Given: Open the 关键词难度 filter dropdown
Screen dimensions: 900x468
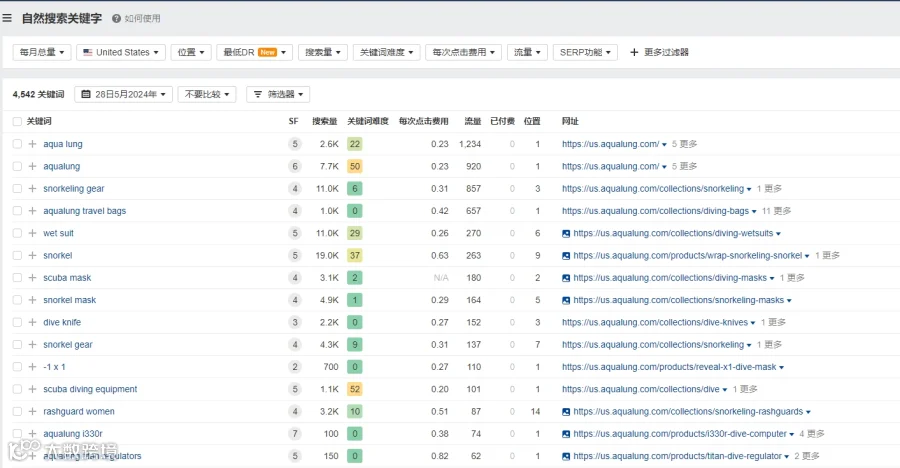Looking at the screenshot, I should coord(386,52).
